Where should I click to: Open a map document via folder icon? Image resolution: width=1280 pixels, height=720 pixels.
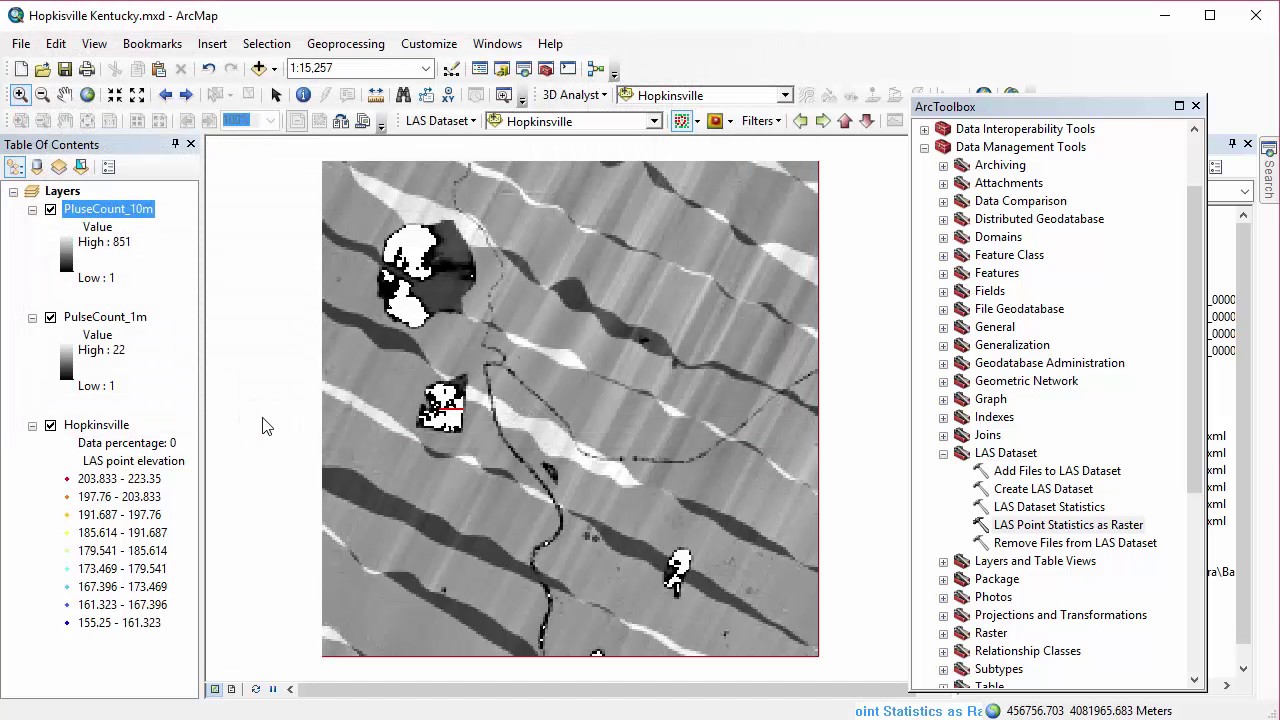coord(42,69)
